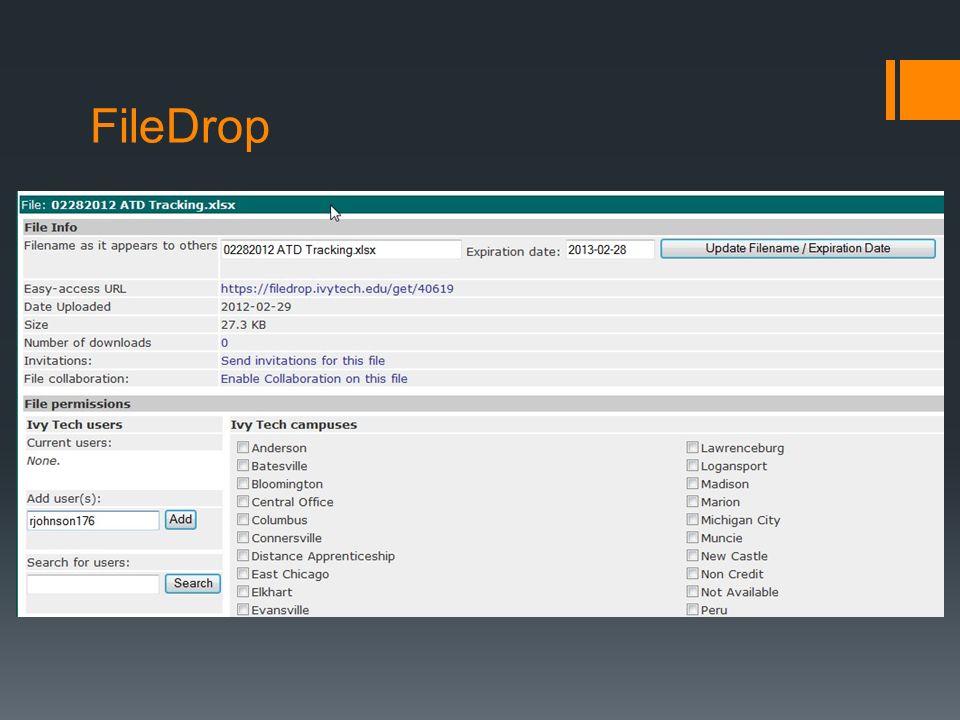
Task: Click the Ivy Tech campuses heading
Action: click(294, 425)
